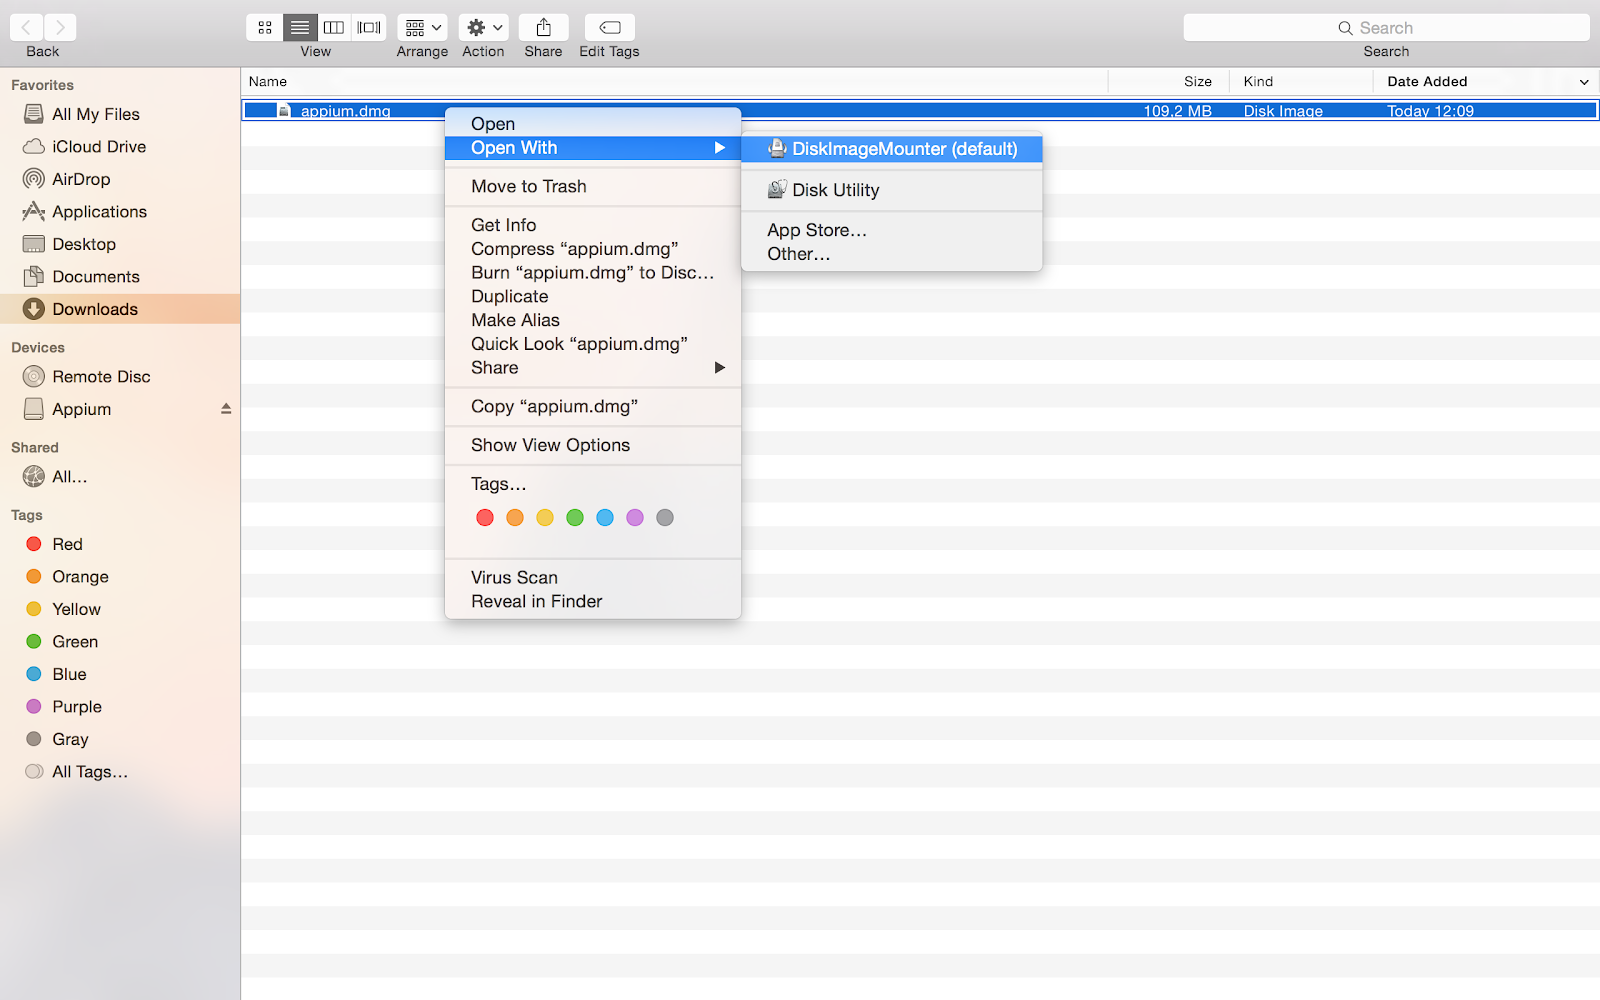Choose Tags… in context menu

coord(593,484)
